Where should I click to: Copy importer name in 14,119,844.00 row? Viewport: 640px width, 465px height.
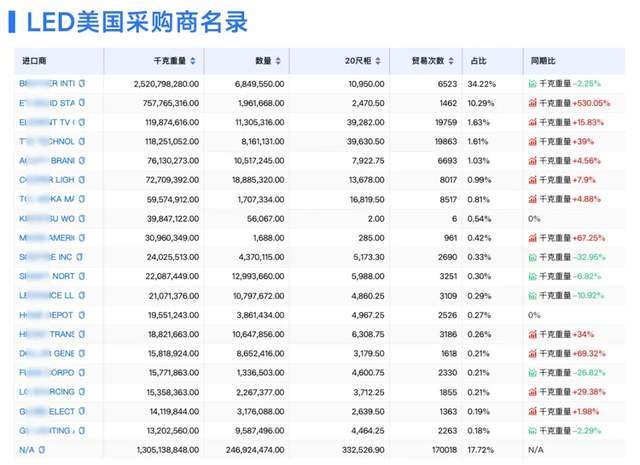[x=82, y=411]
